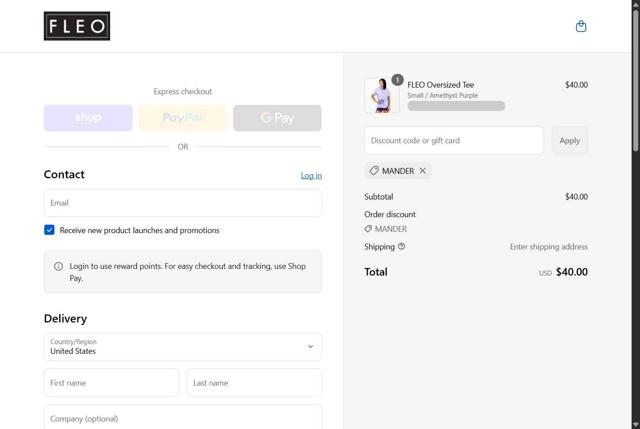Image resolution: width=640 pixels, height=429 pixels.
Task: Click scrollbar down arrow at bottom
Action: 636,425
